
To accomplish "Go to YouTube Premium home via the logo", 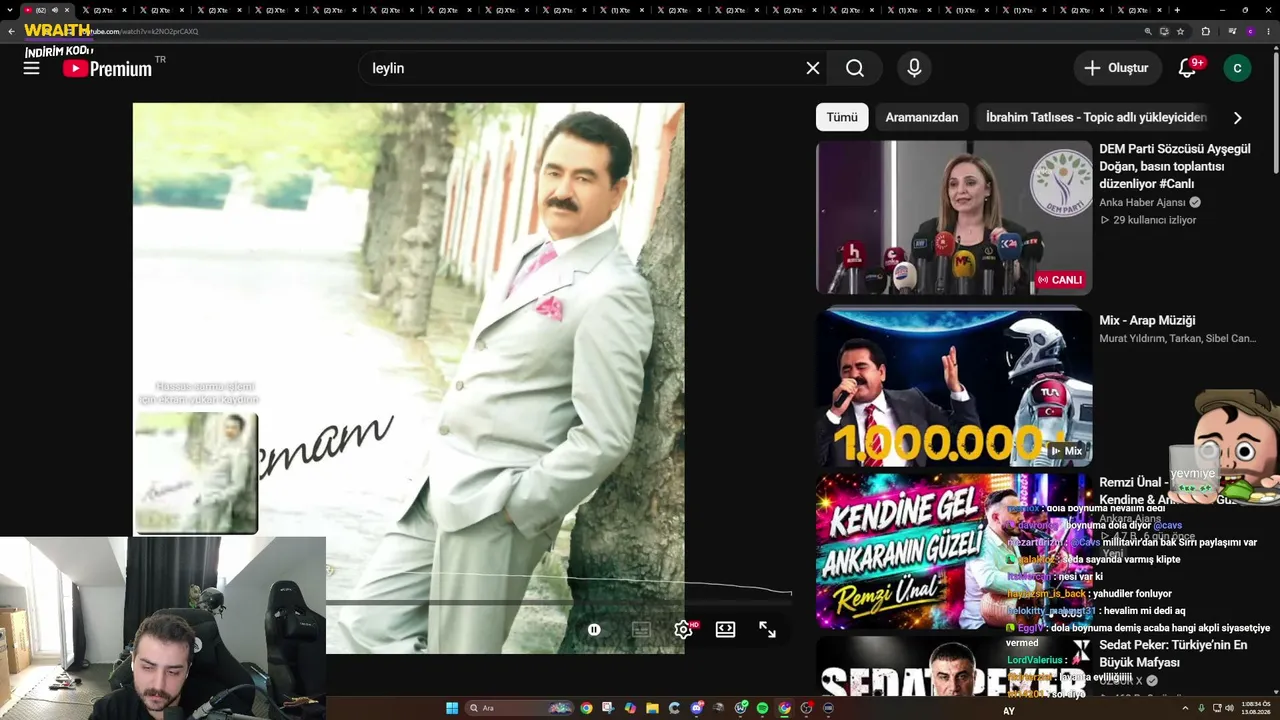I will point(107,68).
